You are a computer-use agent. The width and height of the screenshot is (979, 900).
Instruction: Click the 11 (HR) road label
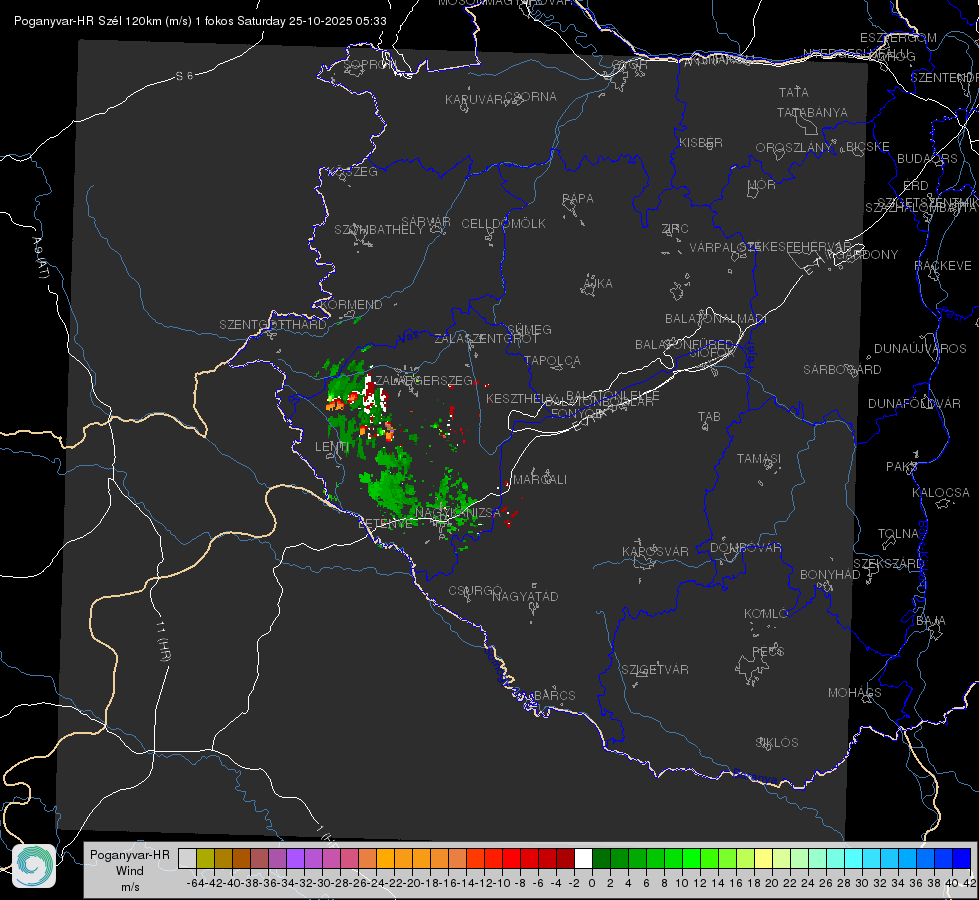tap(163, 640)
